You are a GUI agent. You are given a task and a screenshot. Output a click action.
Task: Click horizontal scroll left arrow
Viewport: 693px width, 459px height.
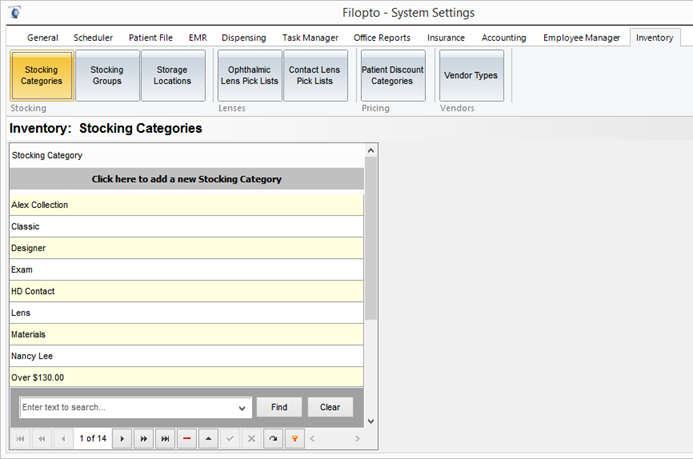312,439
